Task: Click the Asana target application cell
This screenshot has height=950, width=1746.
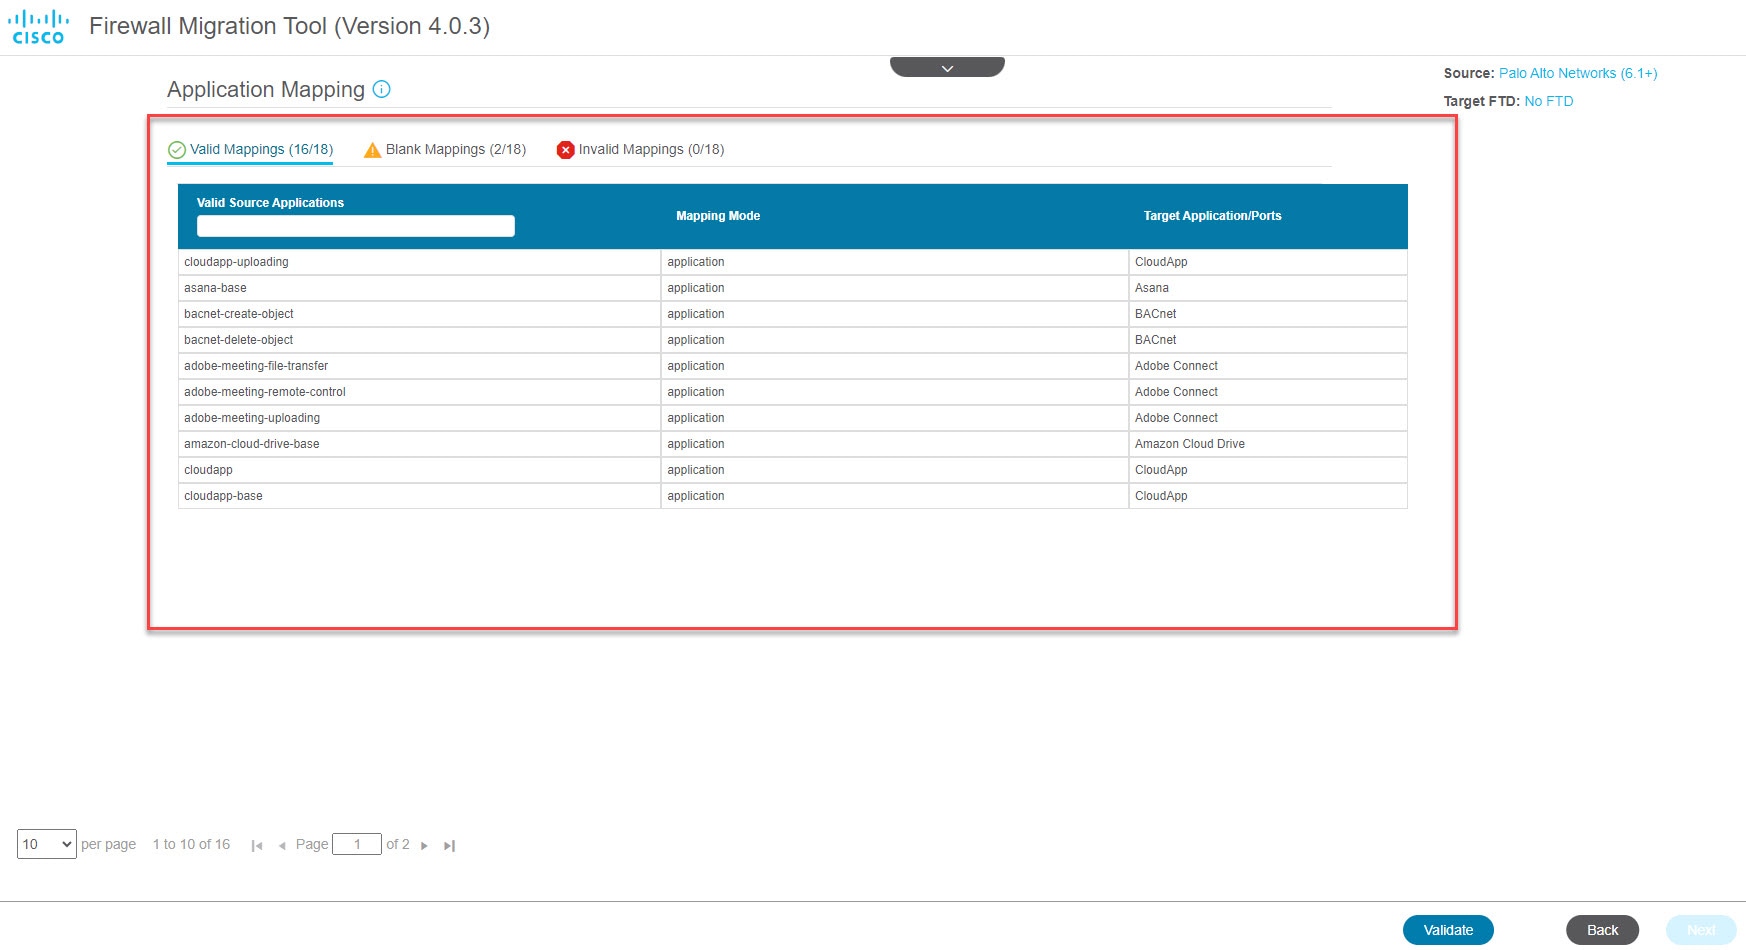Action: pyautogui.click(x=1268, y=288)
